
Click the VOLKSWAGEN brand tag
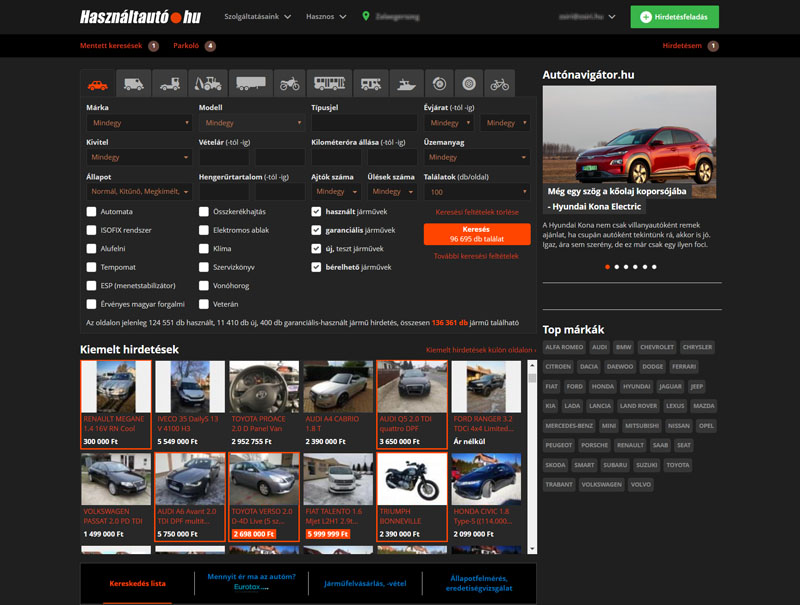click(602, 485)
